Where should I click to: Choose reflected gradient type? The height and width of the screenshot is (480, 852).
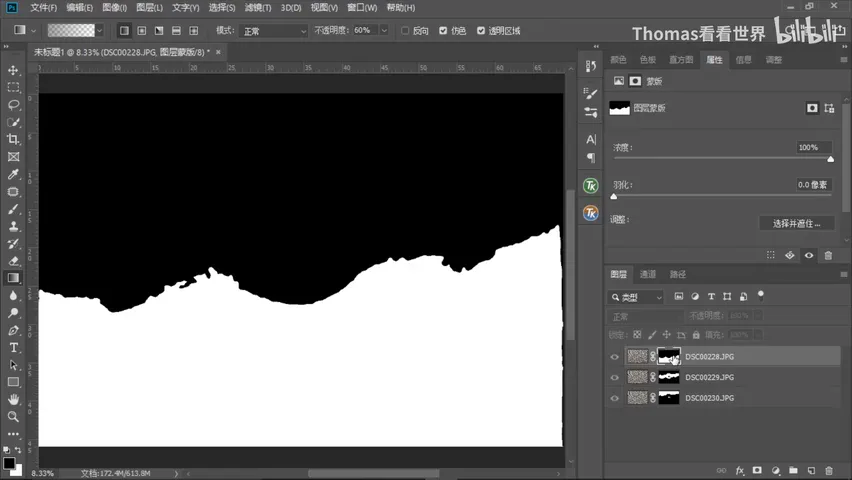177,30
